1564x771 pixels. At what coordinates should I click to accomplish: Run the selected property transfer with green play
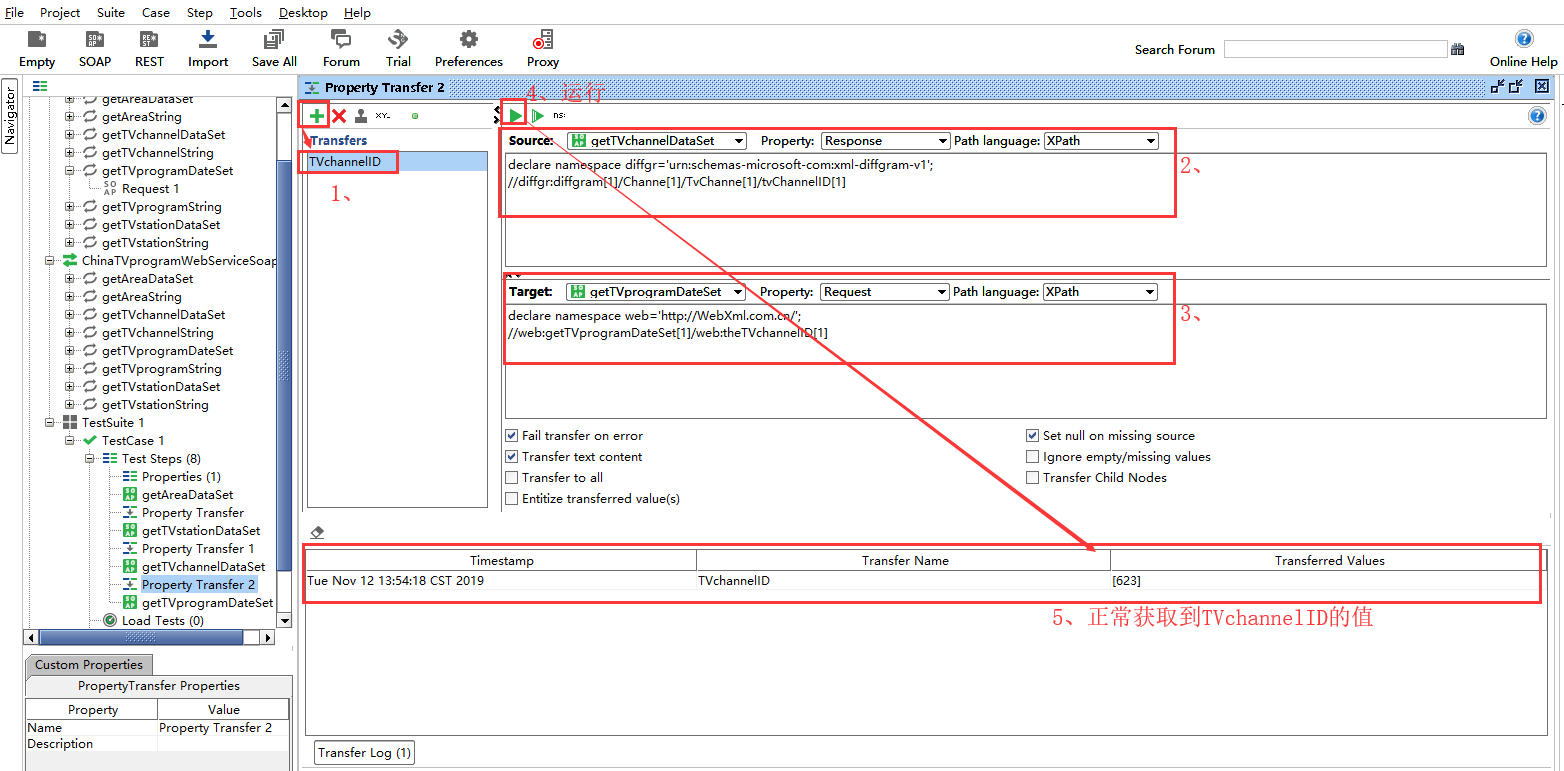[x=515, y=115]
